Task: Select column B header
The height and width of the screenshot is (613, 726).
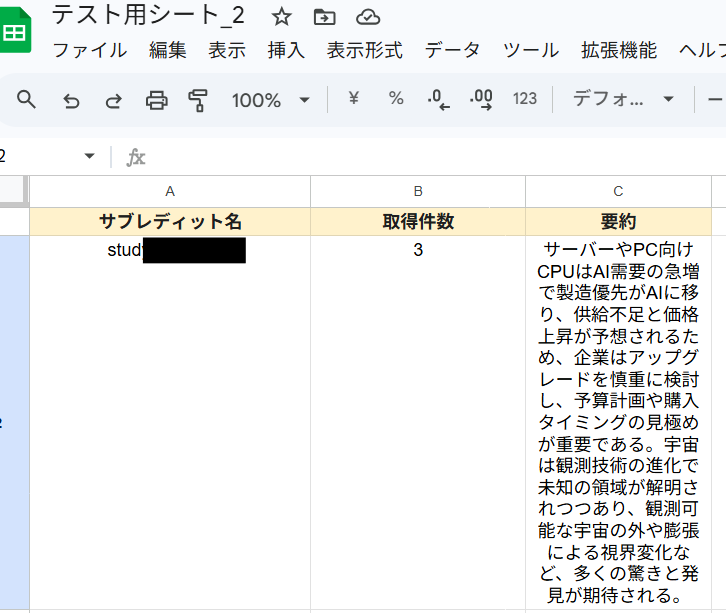Action: (x=418, y=191)
